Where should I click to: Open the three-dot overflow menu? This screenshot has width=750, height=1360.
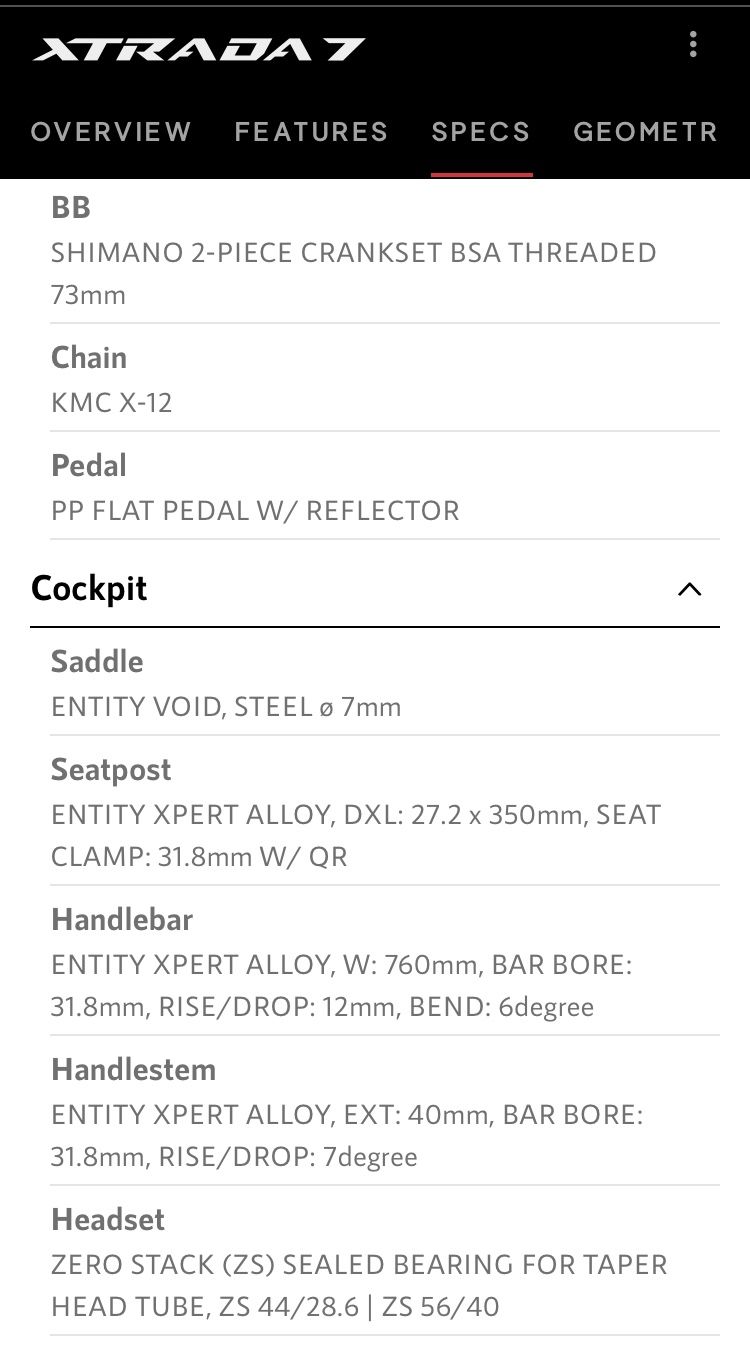(x=693, y=44)
